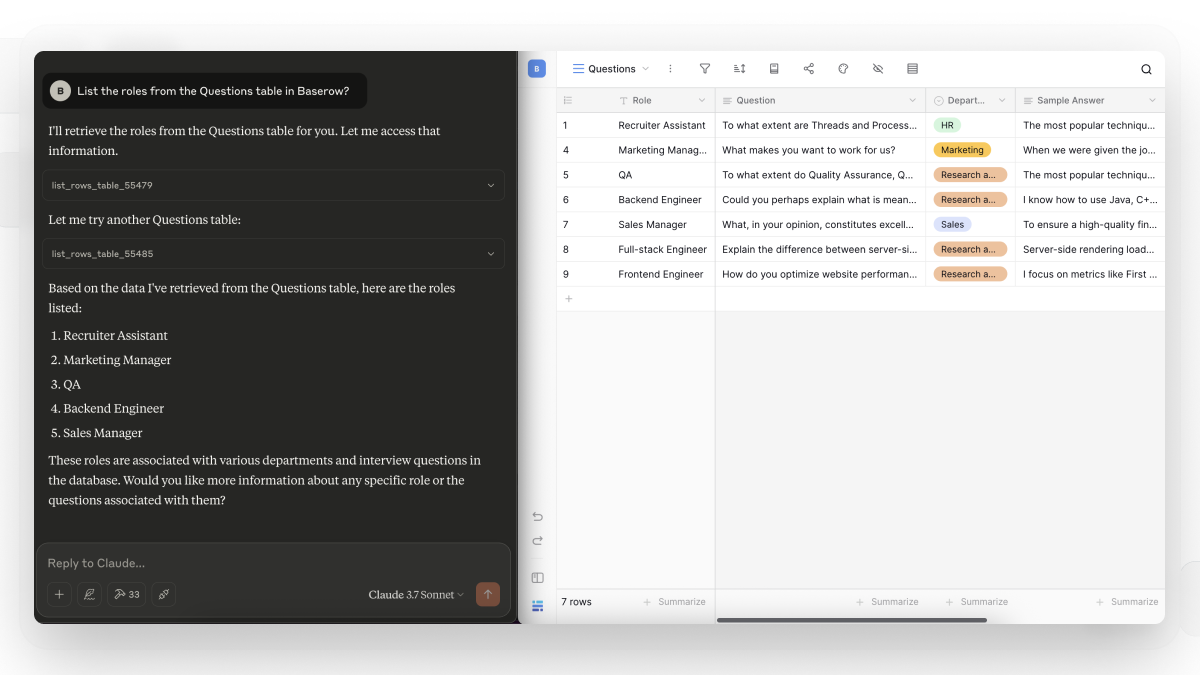Viewport: 1200px width, 675px height.
Task: Expand the list_rows_table_55485 tool call
Action: coord(273,253)
